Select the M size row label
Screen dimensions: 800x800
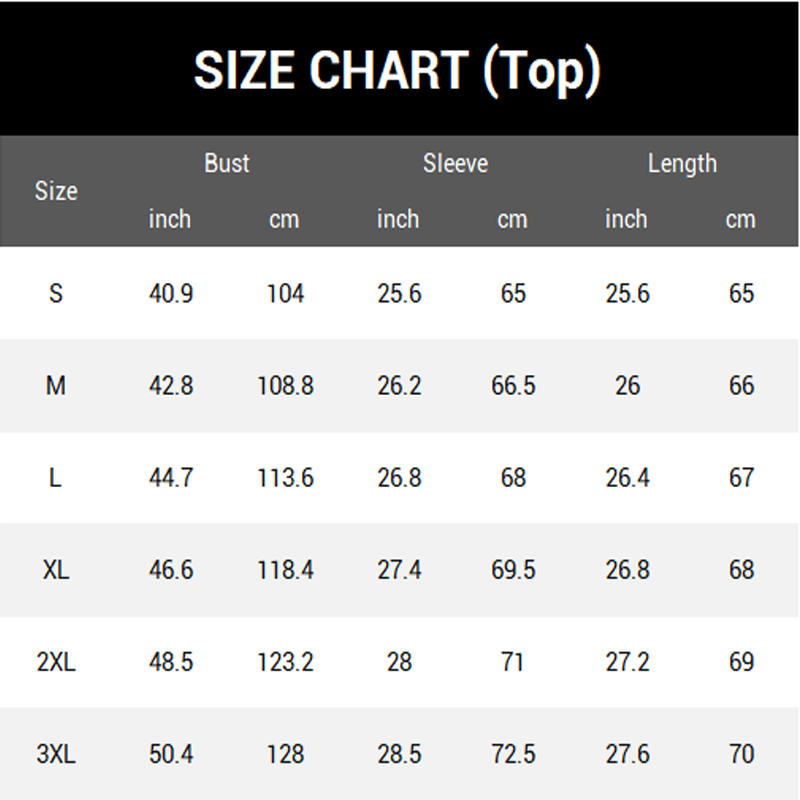point(56,385)
